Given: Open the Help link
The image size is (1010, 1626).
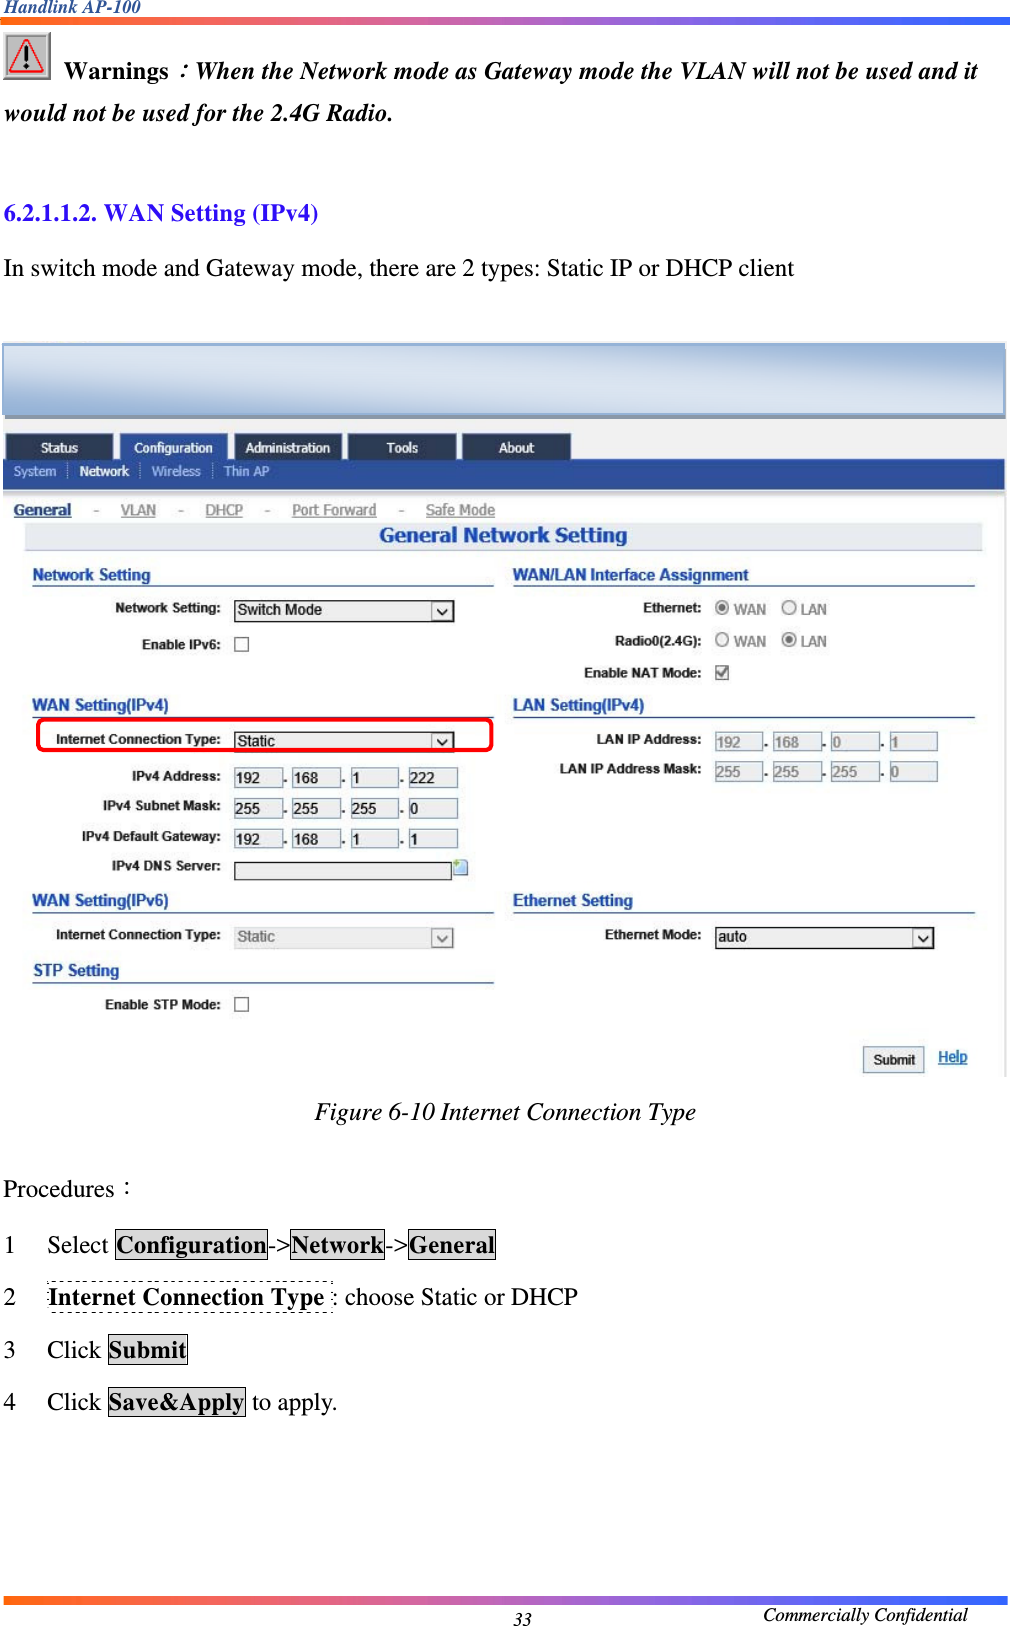Looking at the screenshot, I should [x=952, y=1057].
